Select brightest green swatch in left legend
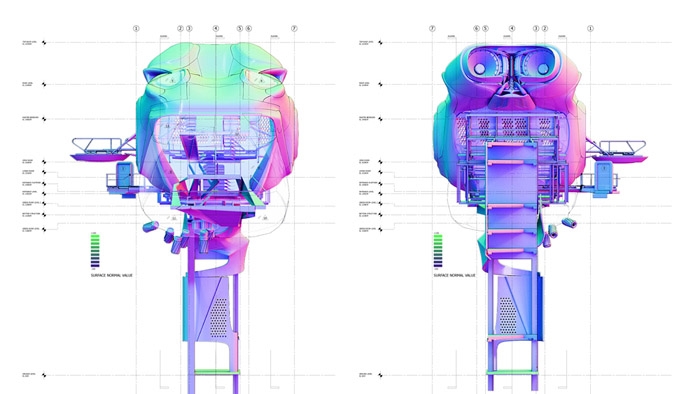The width and height of the screenshot is (700, 394). (95, 236)
